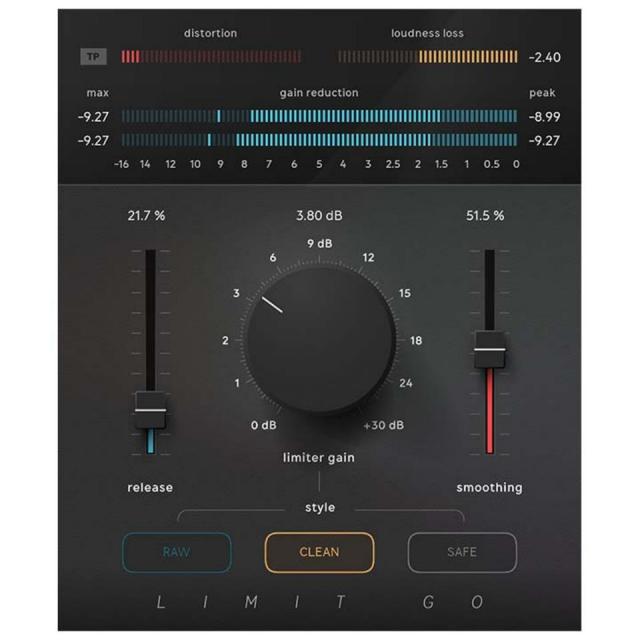Click the 0 dB mark on the knob
This screenshot has width=640, height=640.
[264, 425]
